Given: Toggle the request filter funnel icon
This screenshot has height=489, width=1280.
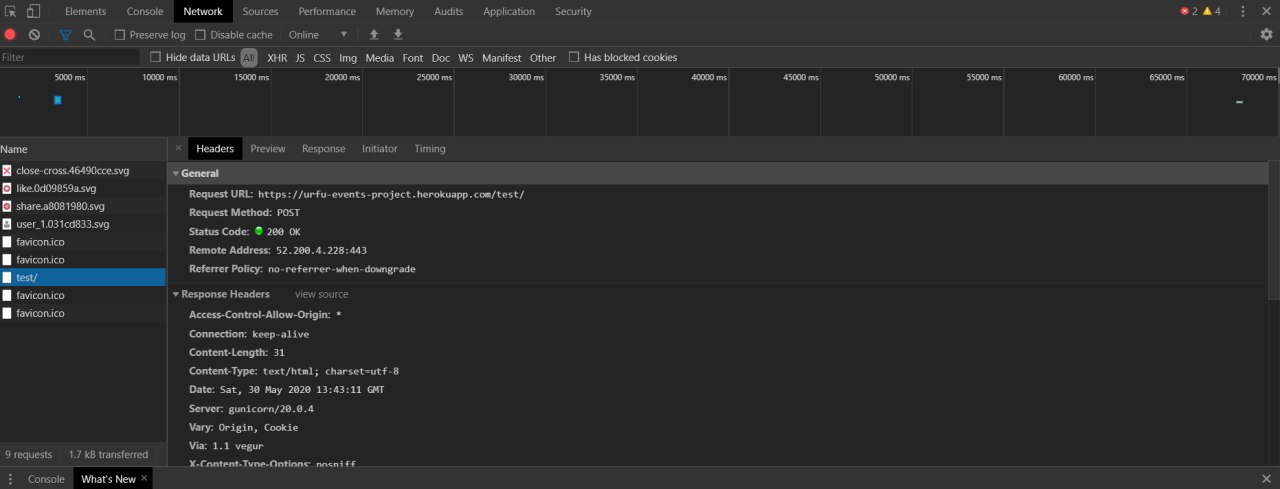Looking at the screenshot, I should tap(65, 34).
